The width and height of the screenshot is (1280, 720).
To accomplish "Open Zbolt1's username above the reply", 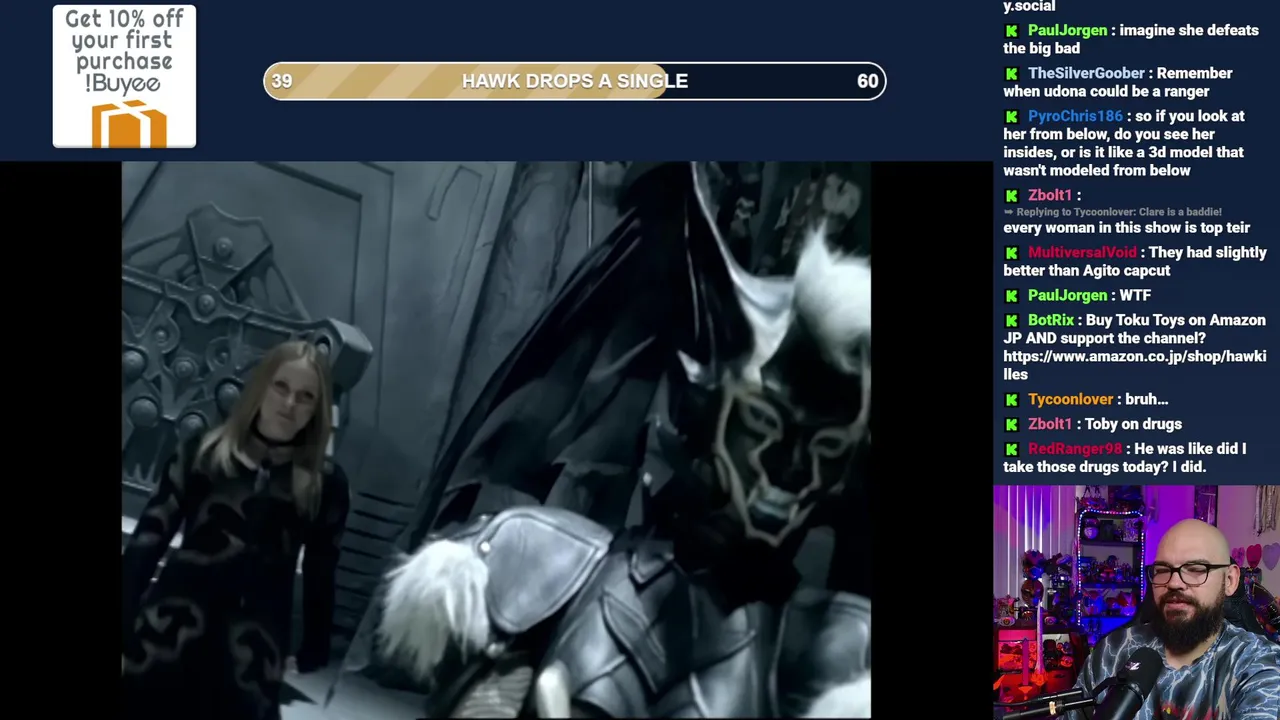I will tap(1050, 195).
